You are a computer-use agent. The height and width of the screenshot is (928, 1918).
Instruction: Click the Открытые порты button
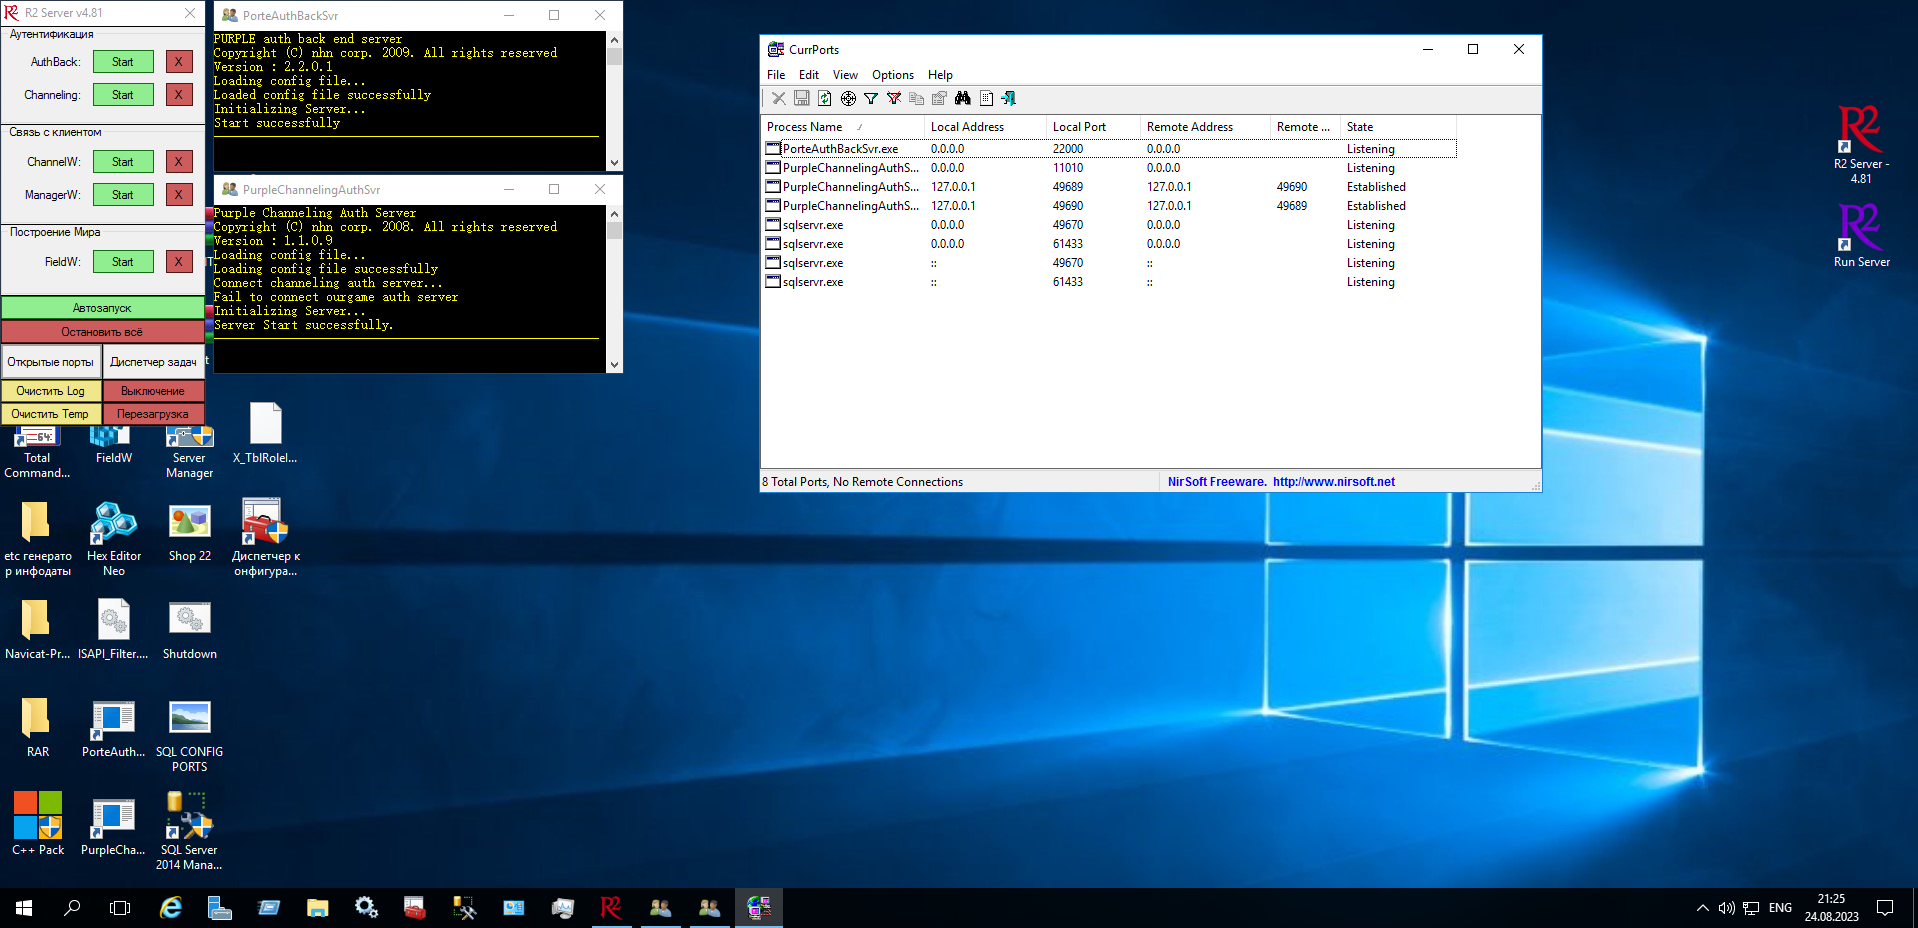pos(51,362)
